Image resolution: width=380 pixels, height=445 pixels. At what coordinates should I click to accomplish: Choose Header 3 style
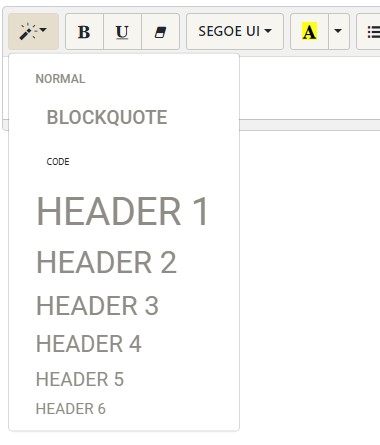point(97,306)
